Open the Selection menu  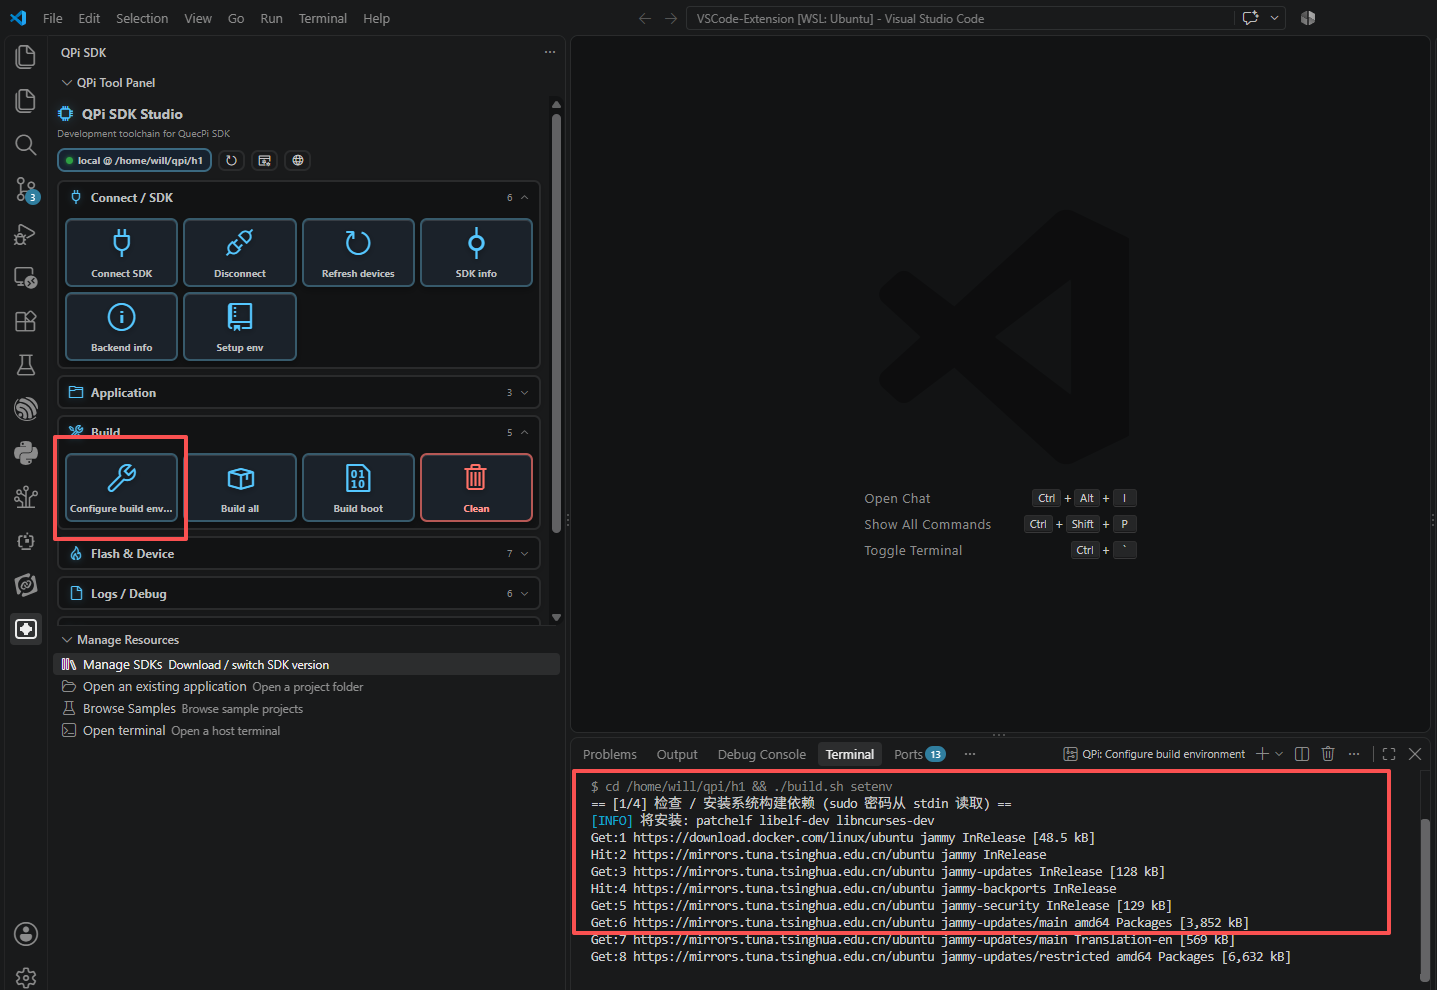click(x=142, y=18)
